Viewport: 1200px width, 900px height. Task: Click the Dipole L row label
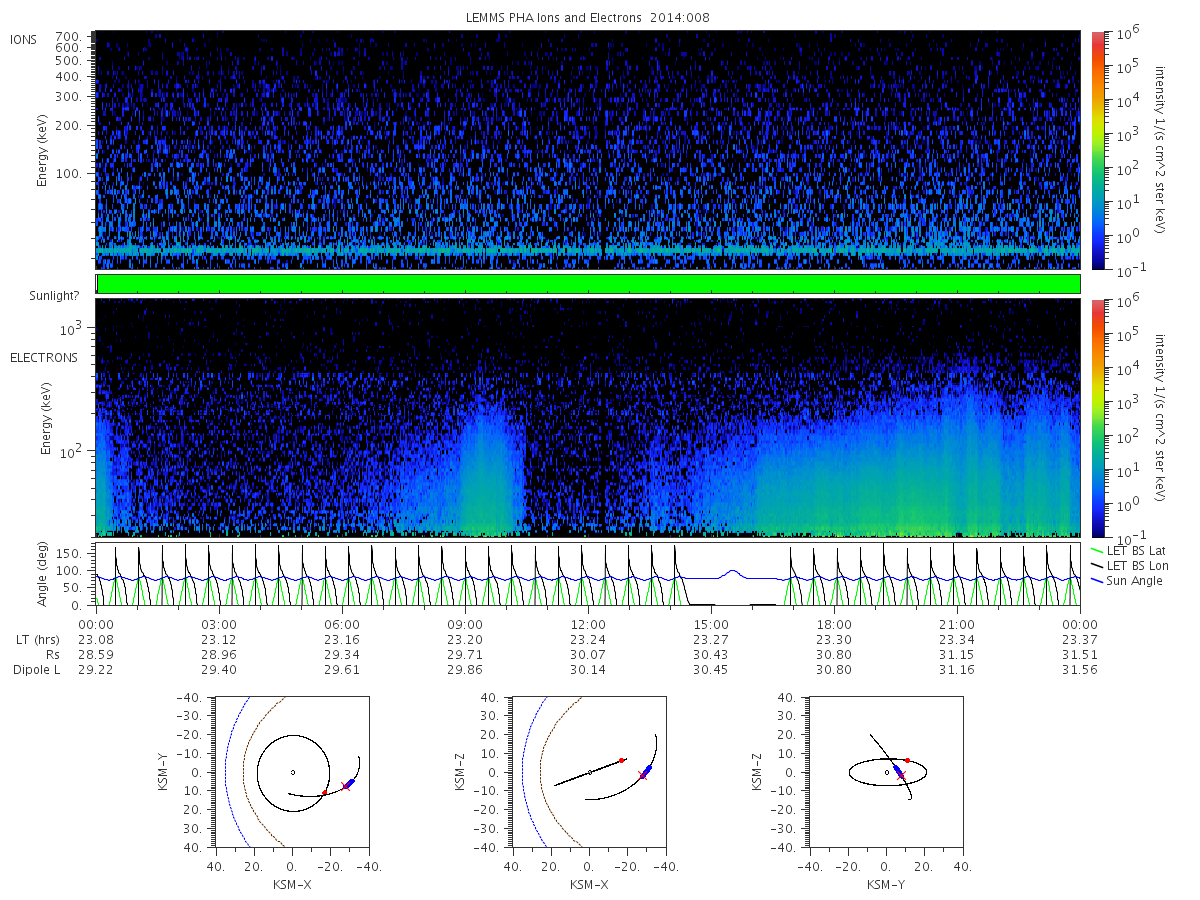[x=36, y=669]
